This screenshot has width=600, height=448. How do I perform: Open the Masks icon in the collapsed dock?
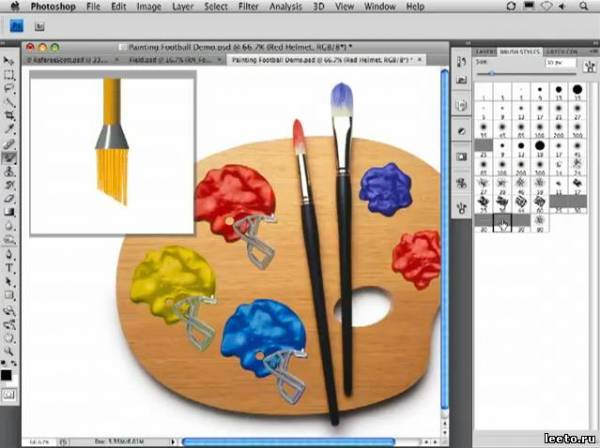[462, 156]
